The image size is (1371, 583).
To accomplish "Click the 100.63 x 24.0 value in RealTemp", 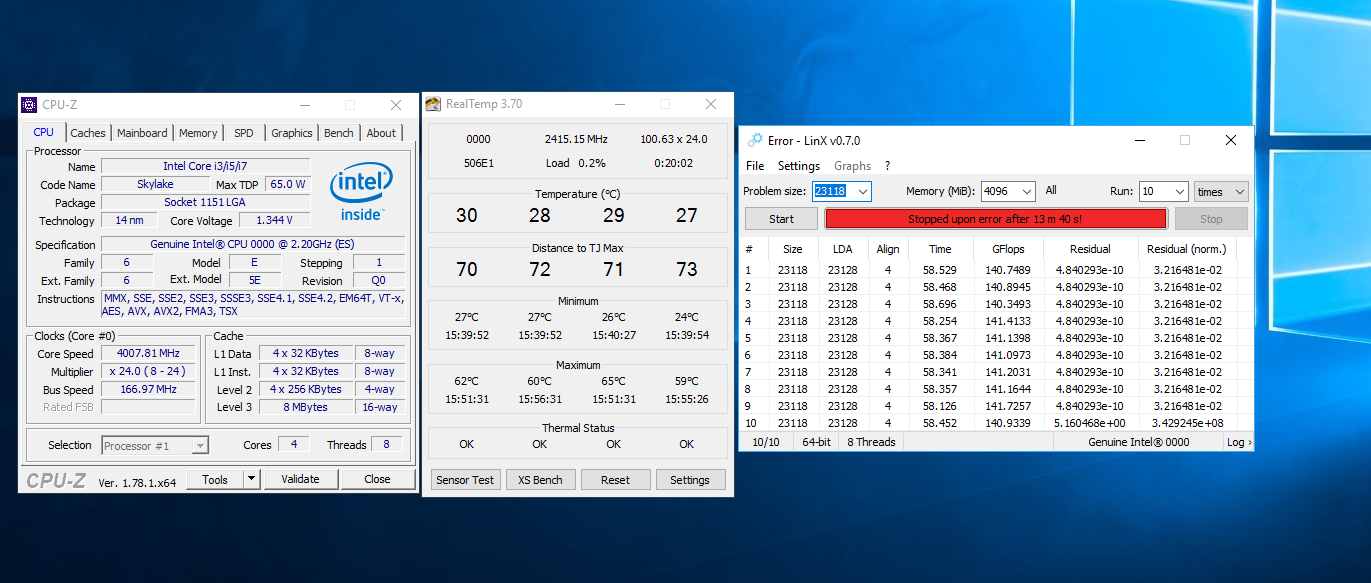I will 673,139.
